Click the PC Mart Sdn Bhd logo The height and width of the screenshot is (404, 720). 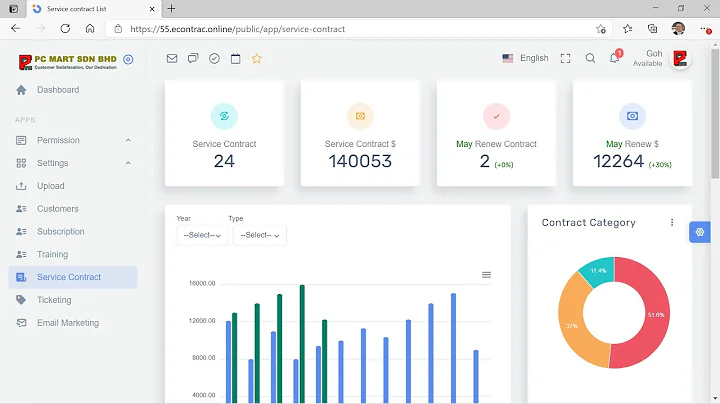pyautogui.click(x=68, y=62)
